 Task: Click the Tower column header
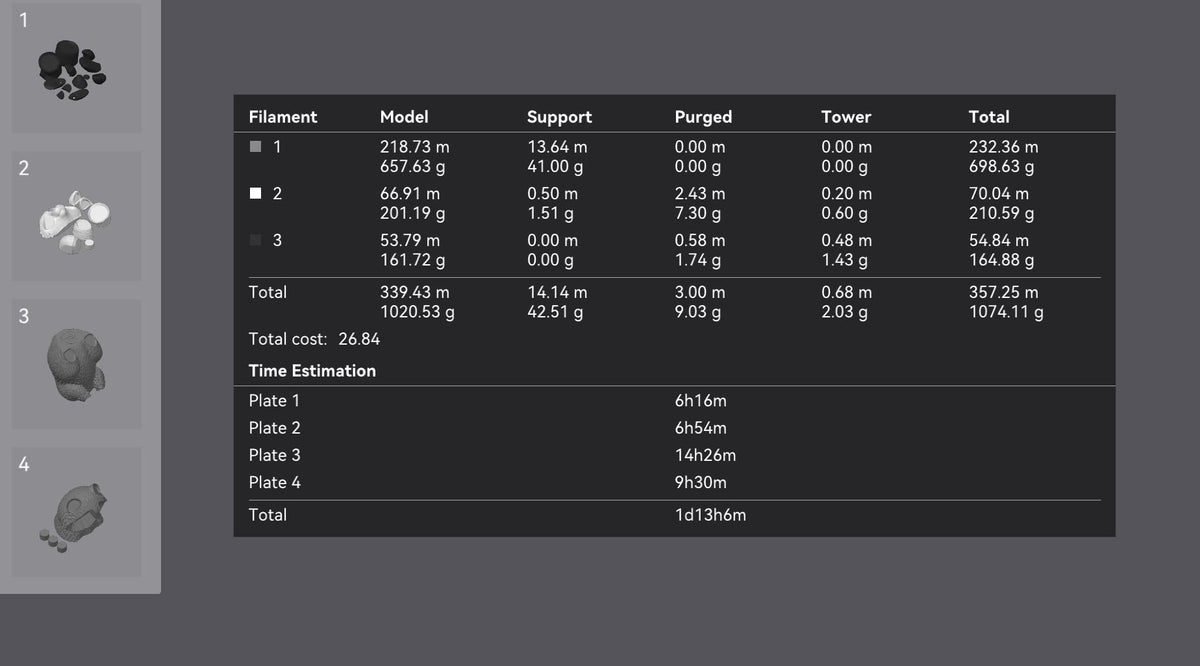pyautogui.click(x=846, y=117)
